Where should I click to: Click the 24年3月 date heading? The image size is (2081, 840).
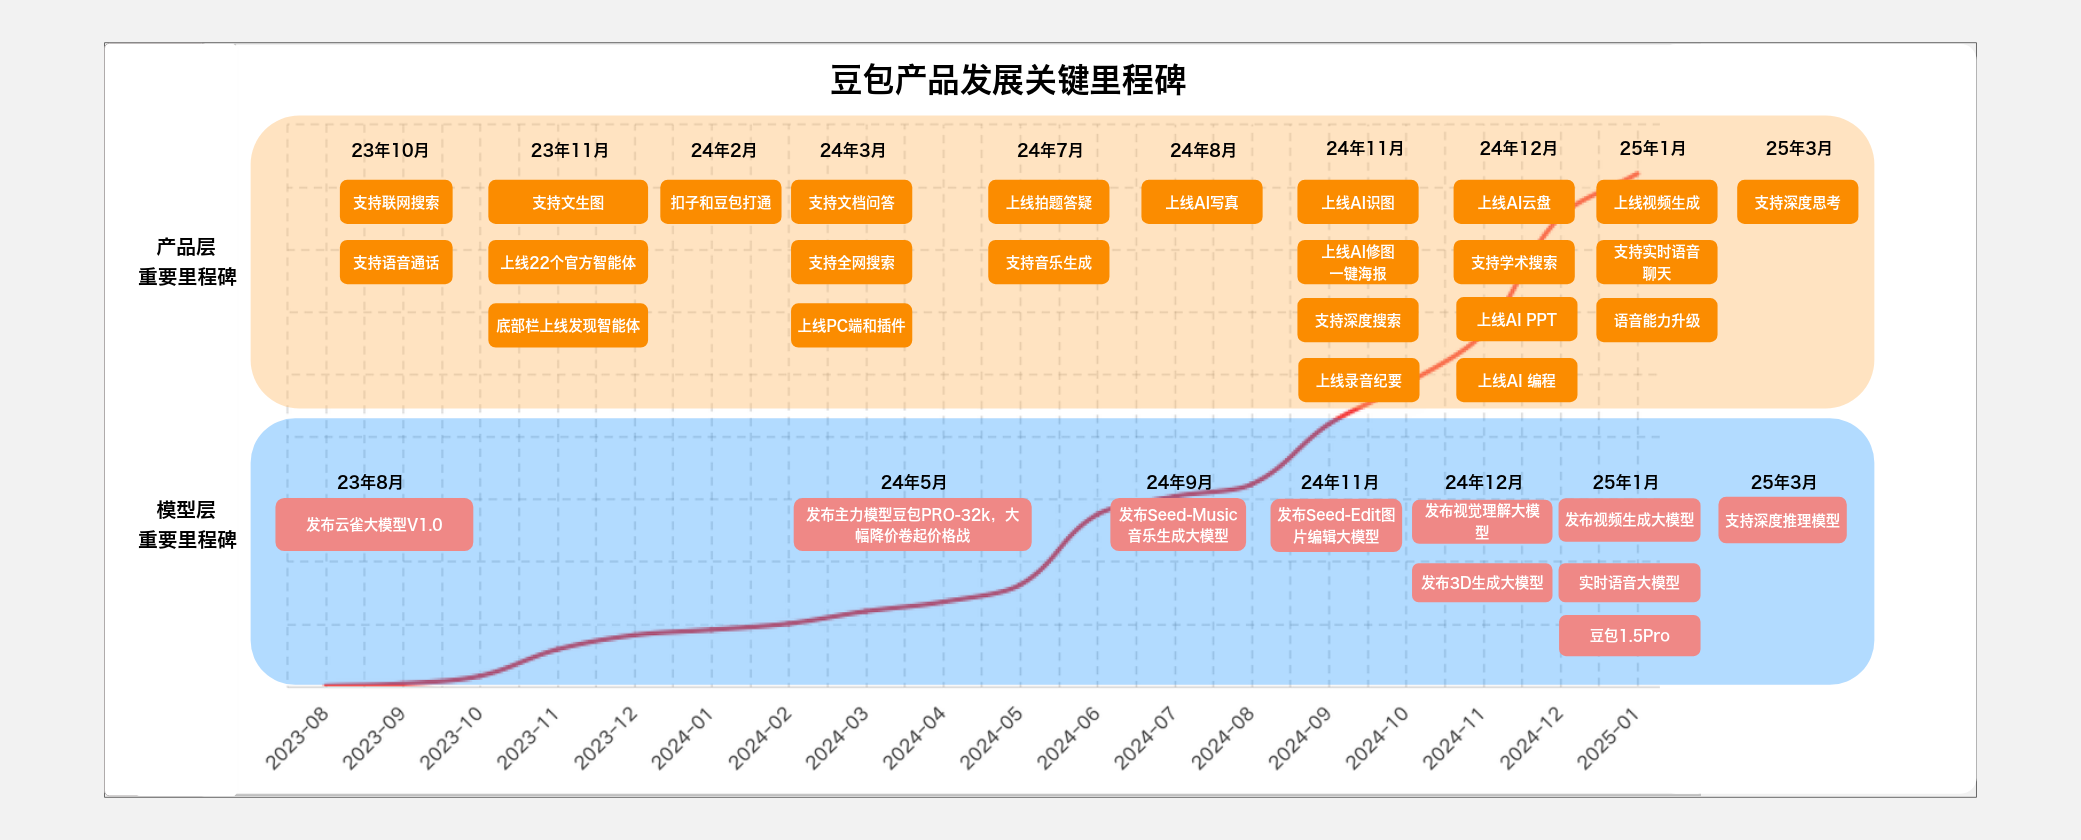pos(853,150)
